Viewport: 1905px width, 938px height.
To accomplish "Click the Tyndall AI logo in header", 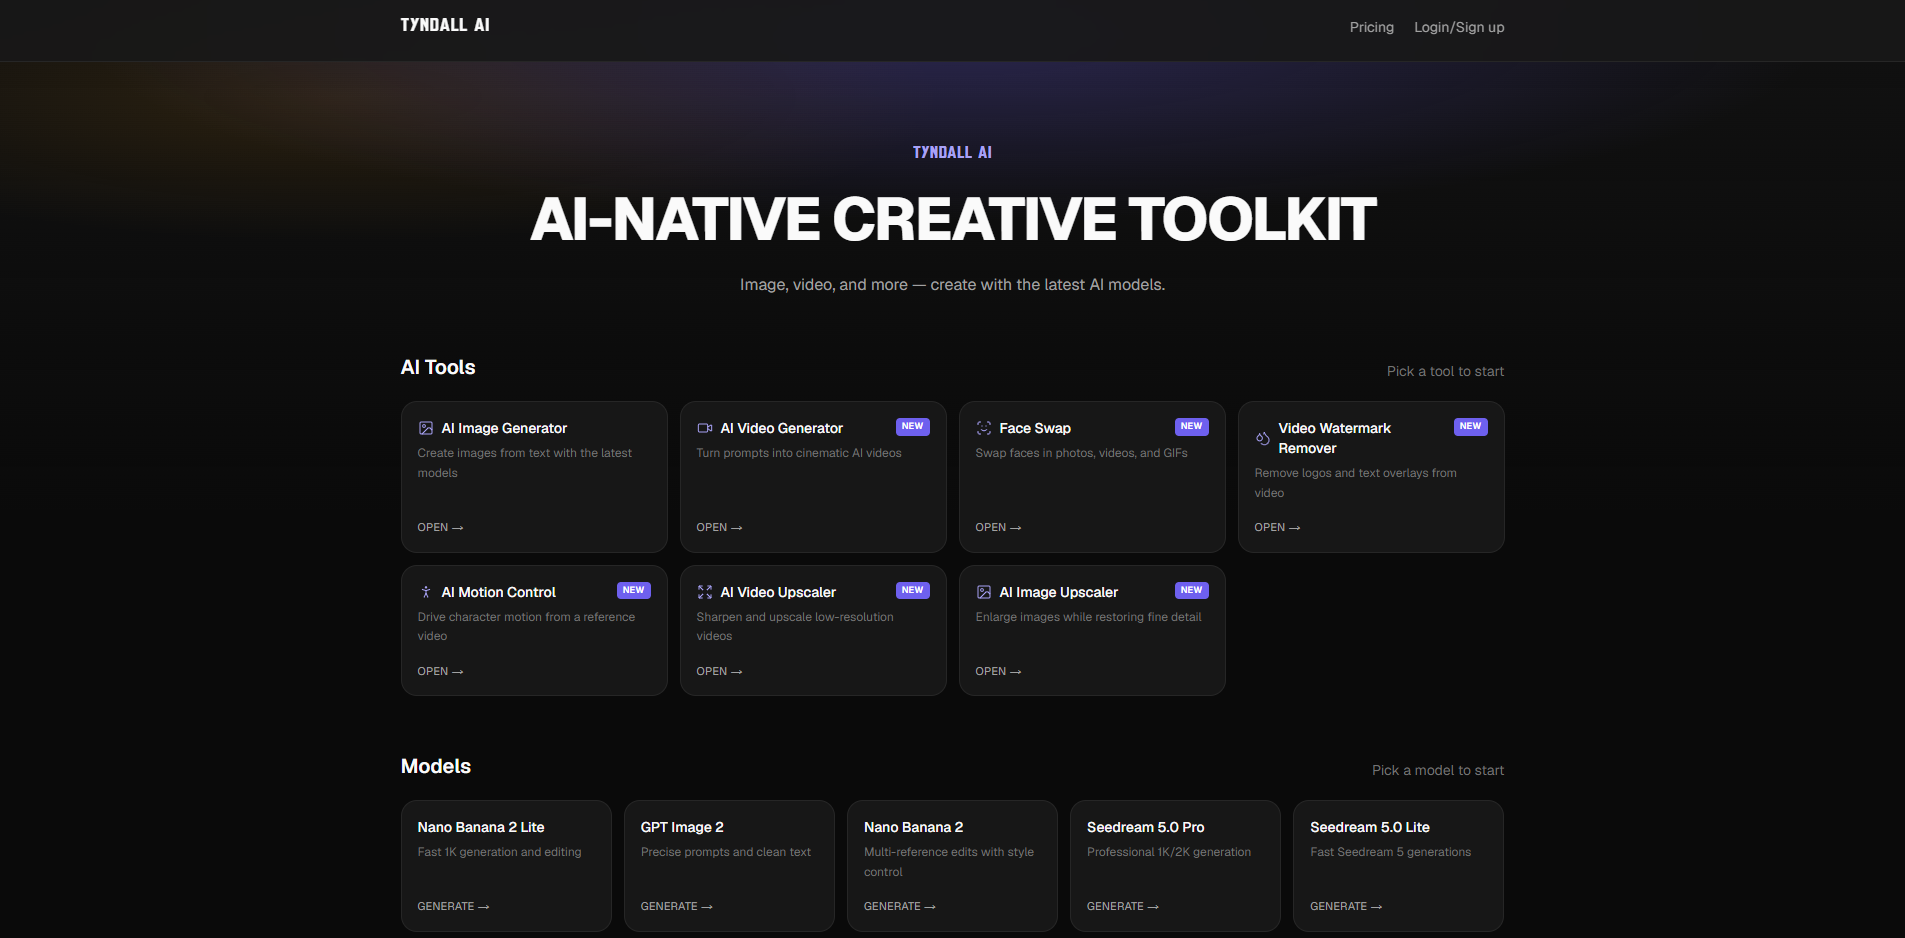I will [x=445, y=25].
